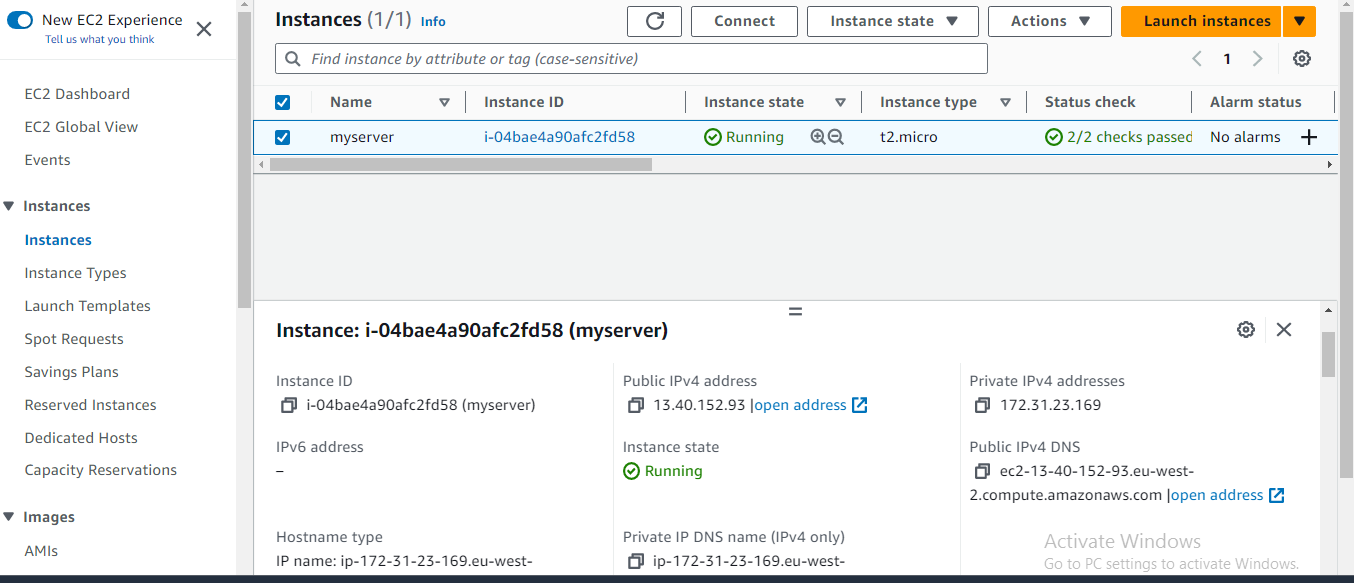Click the Status check column header
The width and height of the screenshot is (1354, 583).
1090,102
